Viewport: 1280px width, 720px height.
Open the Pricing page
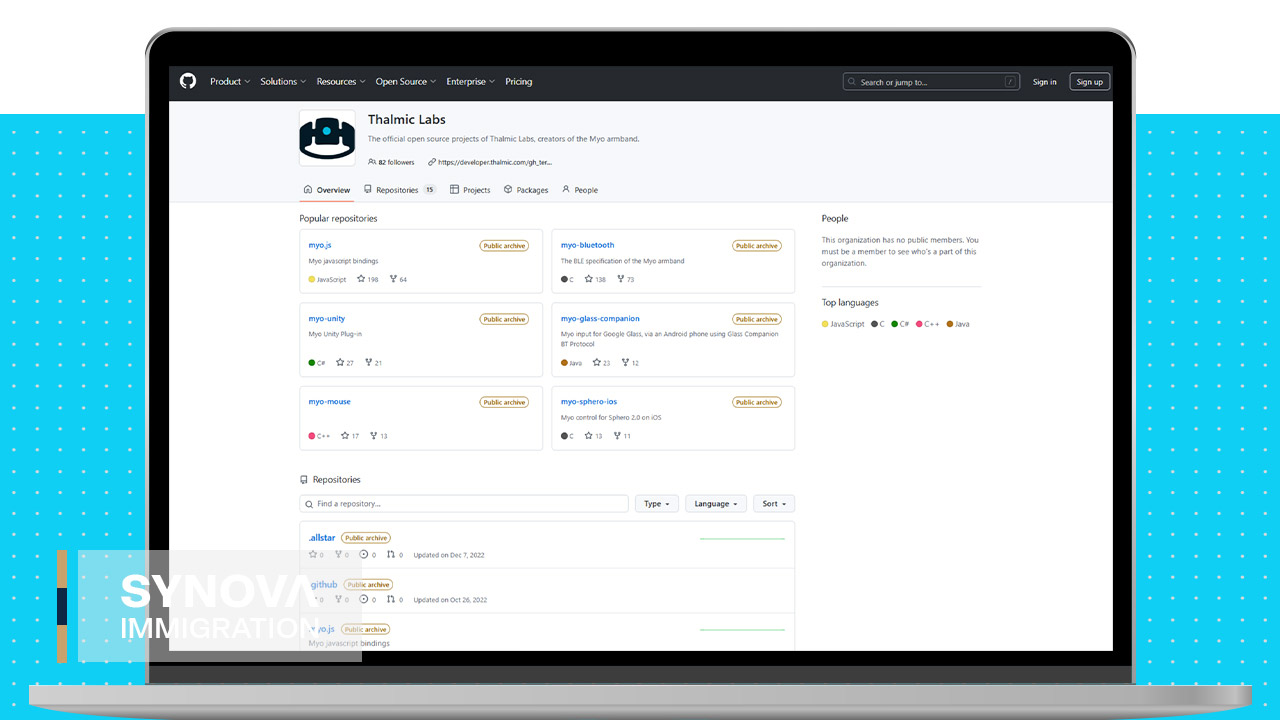pos(519,82)
